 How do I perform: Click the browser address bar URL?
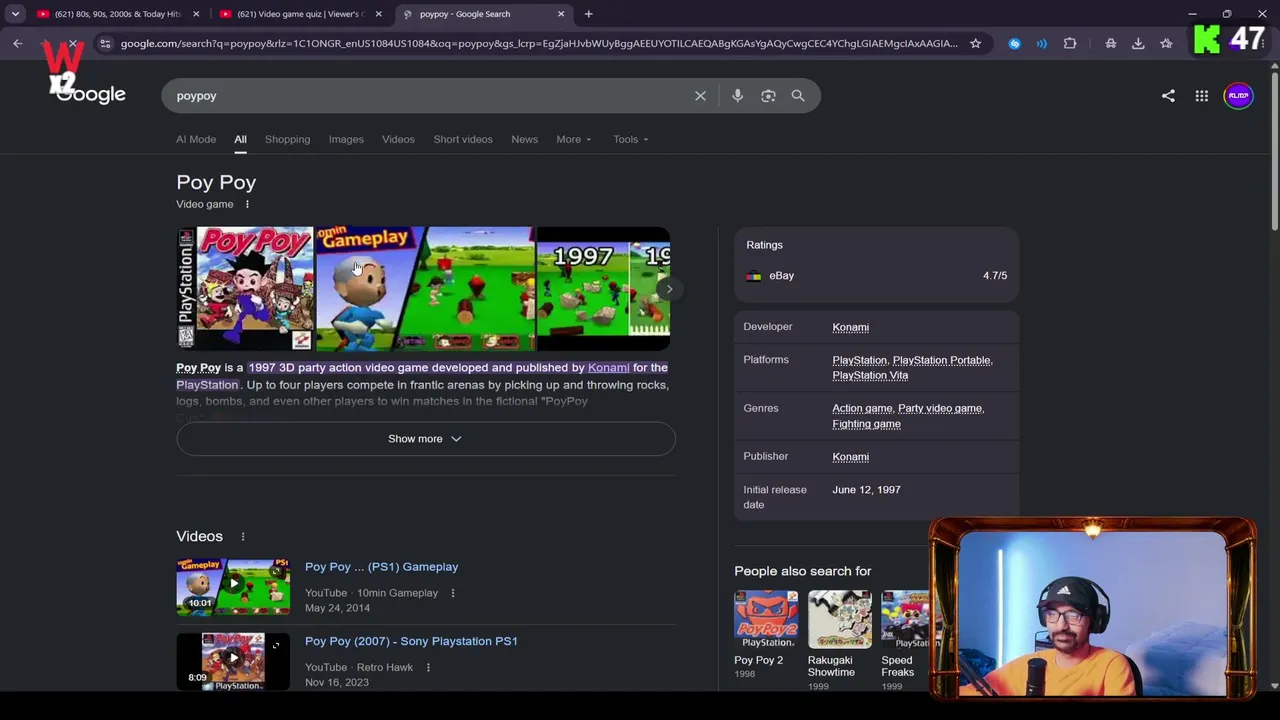pyautogui.click(x=538, y=44)
